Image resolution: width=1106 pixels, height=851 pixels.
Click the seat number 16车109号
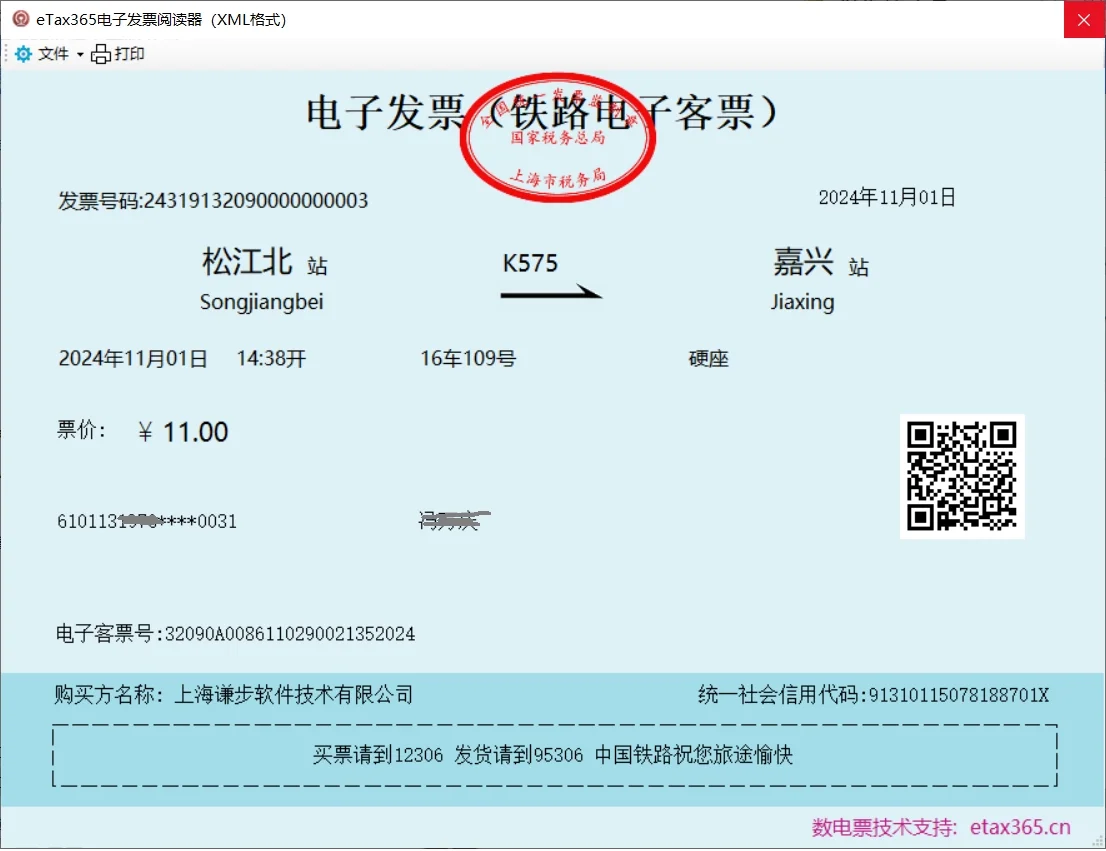click(x=468, y=358)
